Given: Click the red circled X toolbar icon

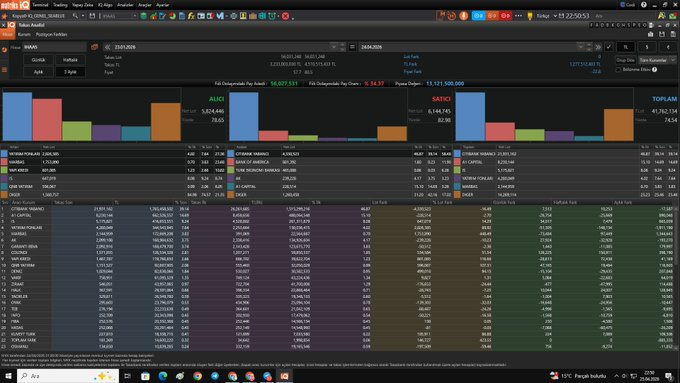Looking at the screenshot, I should tap(285, 16).
